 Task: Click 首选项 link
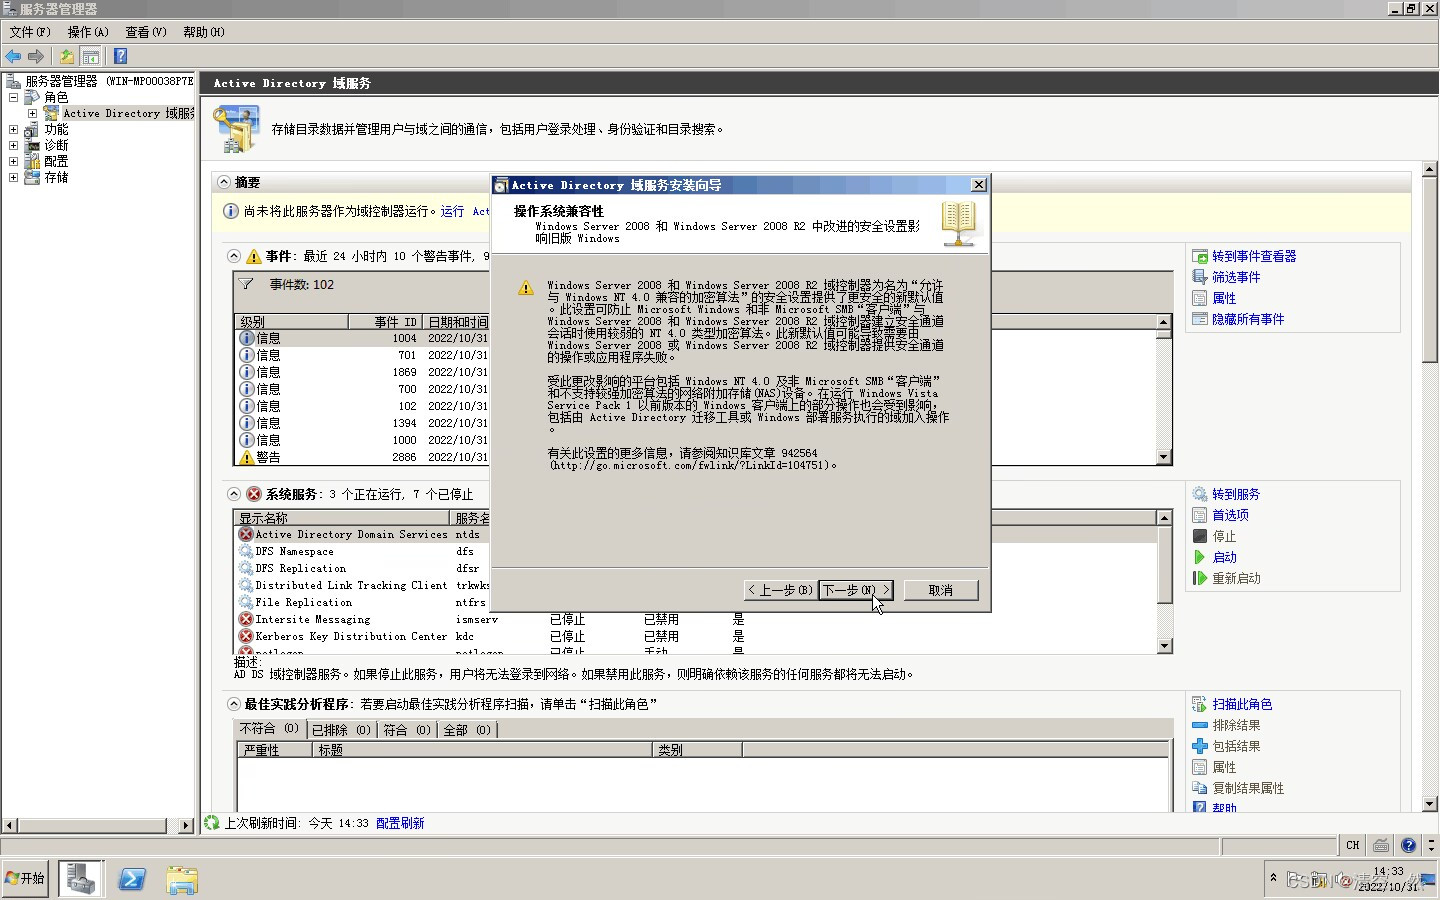[1230, 515]
